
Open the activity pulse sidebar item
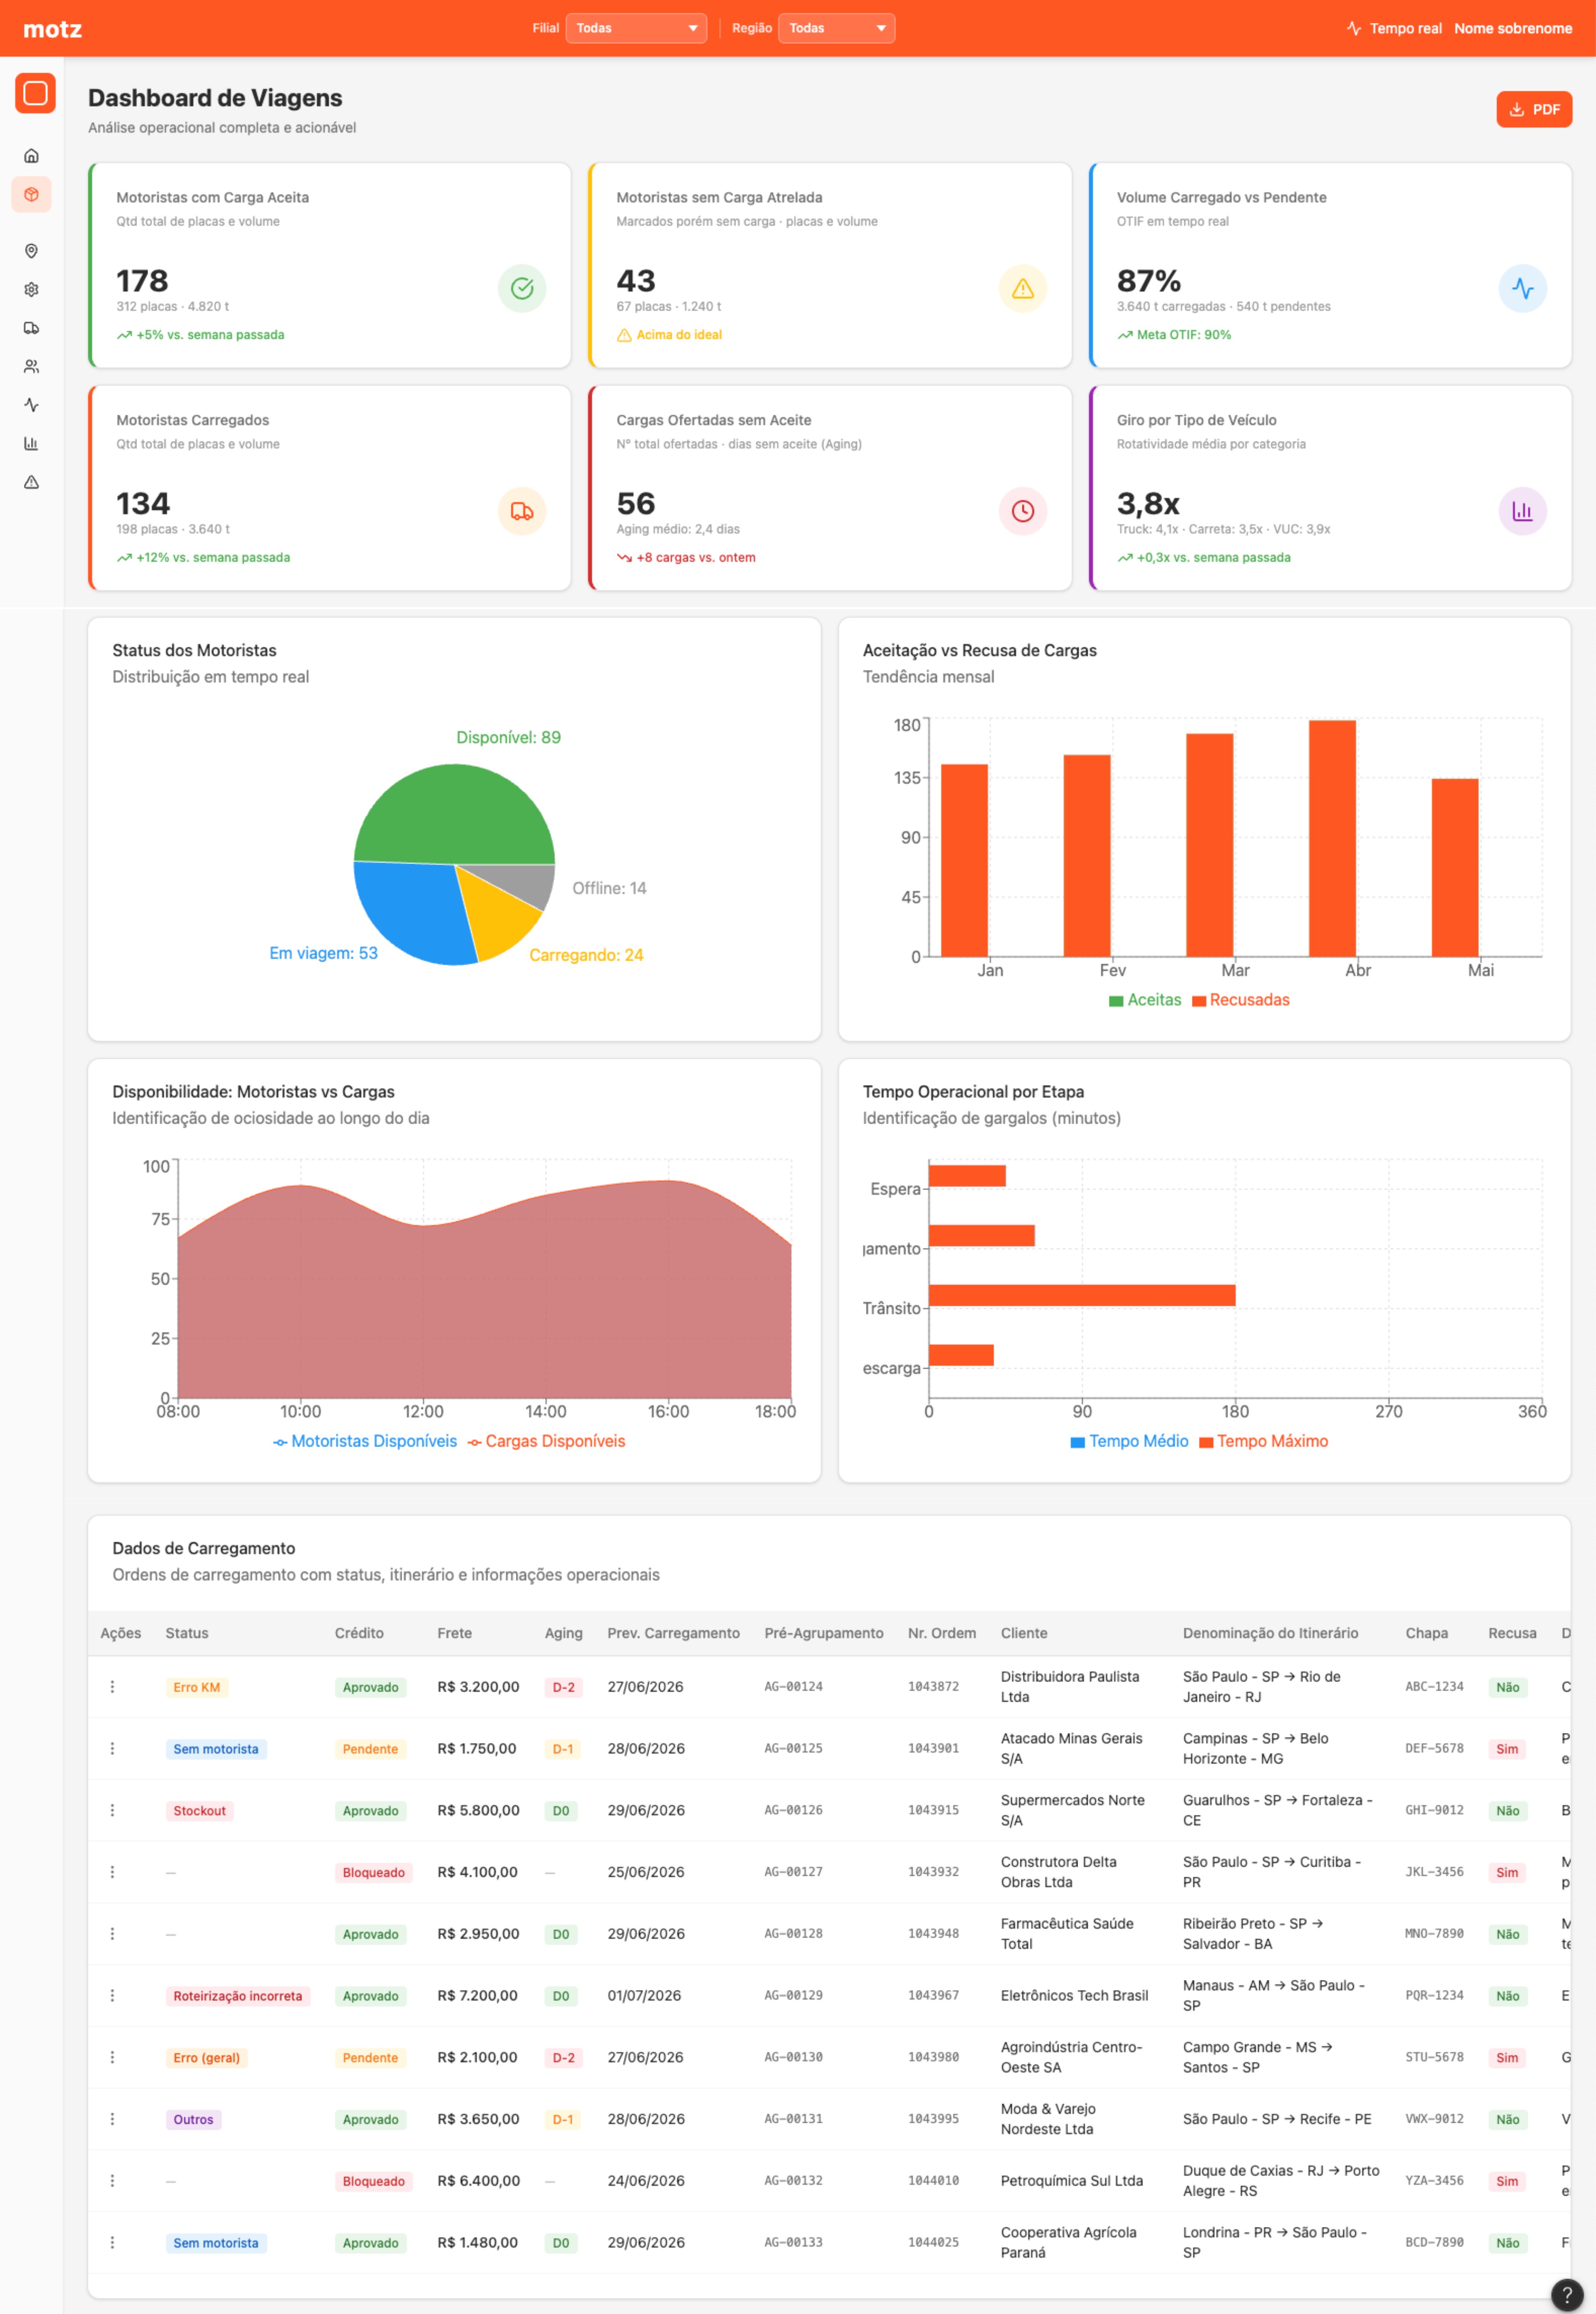coord(31,405)
